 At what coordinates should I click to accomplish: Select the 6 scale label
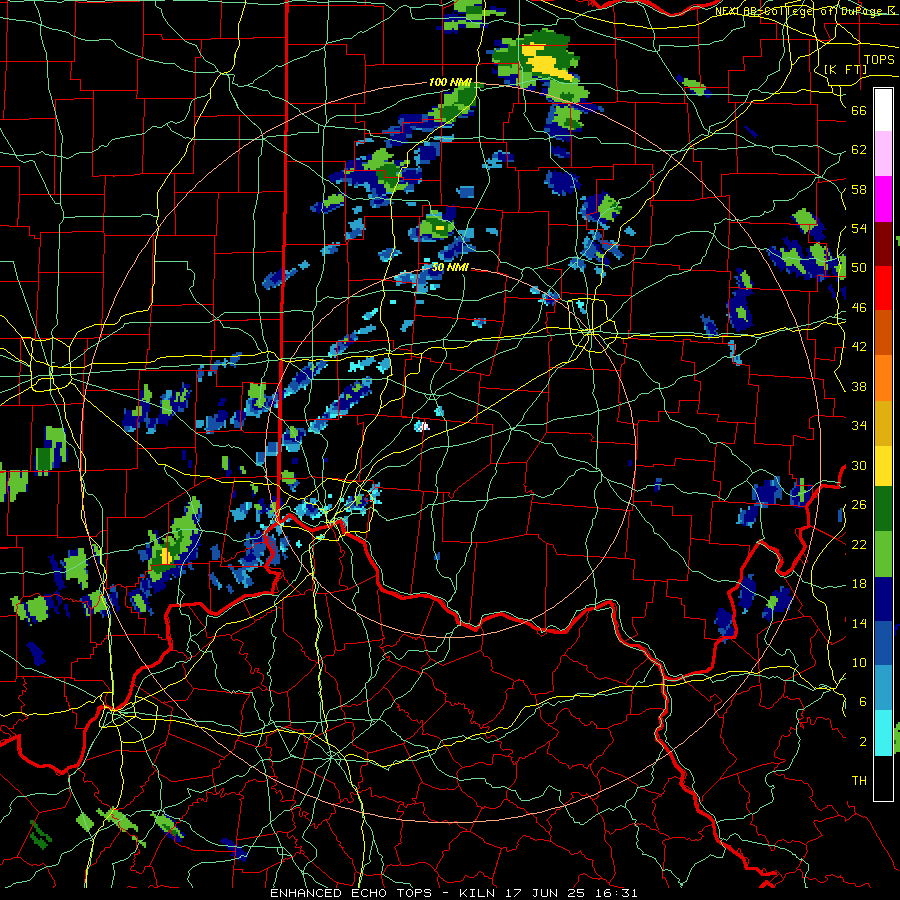[863, 701]
